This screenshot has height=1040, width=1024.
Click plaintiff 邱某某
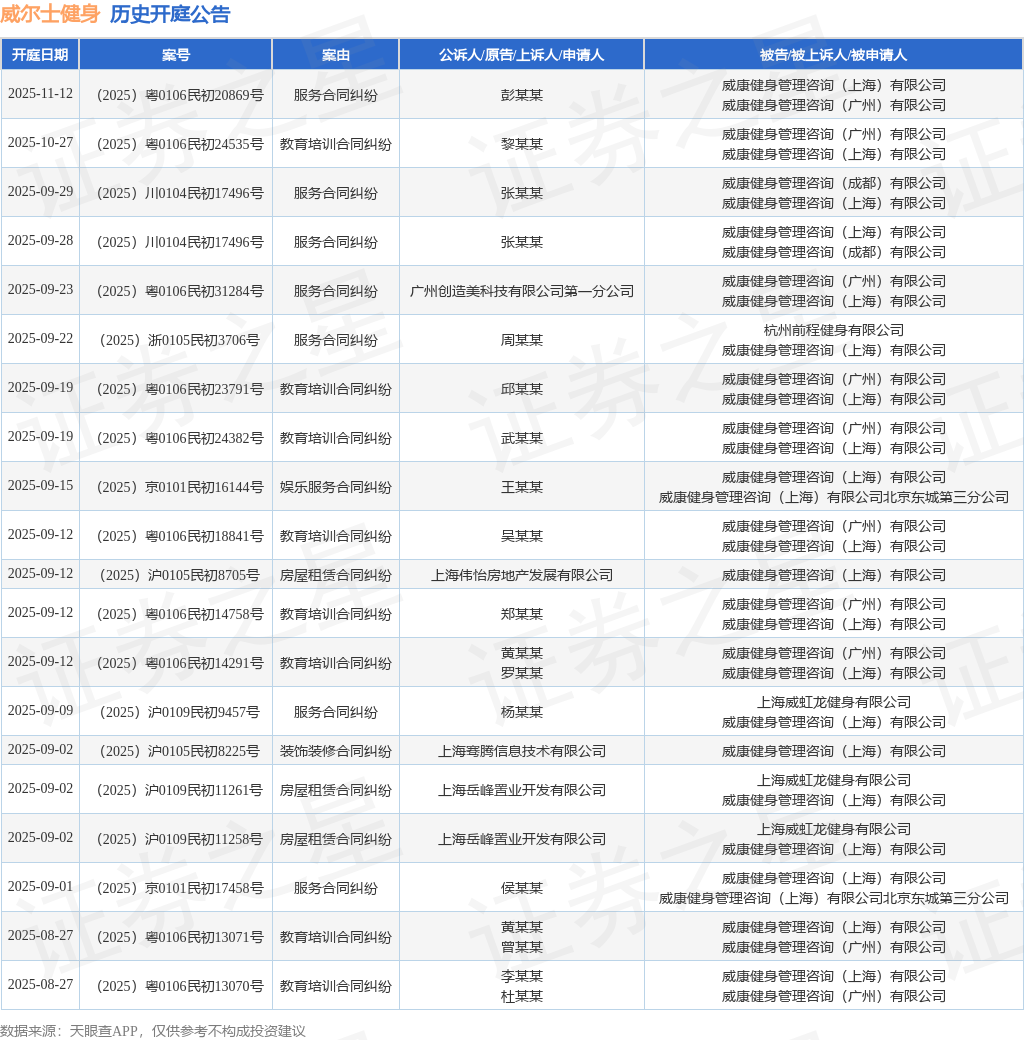(522, 389)
